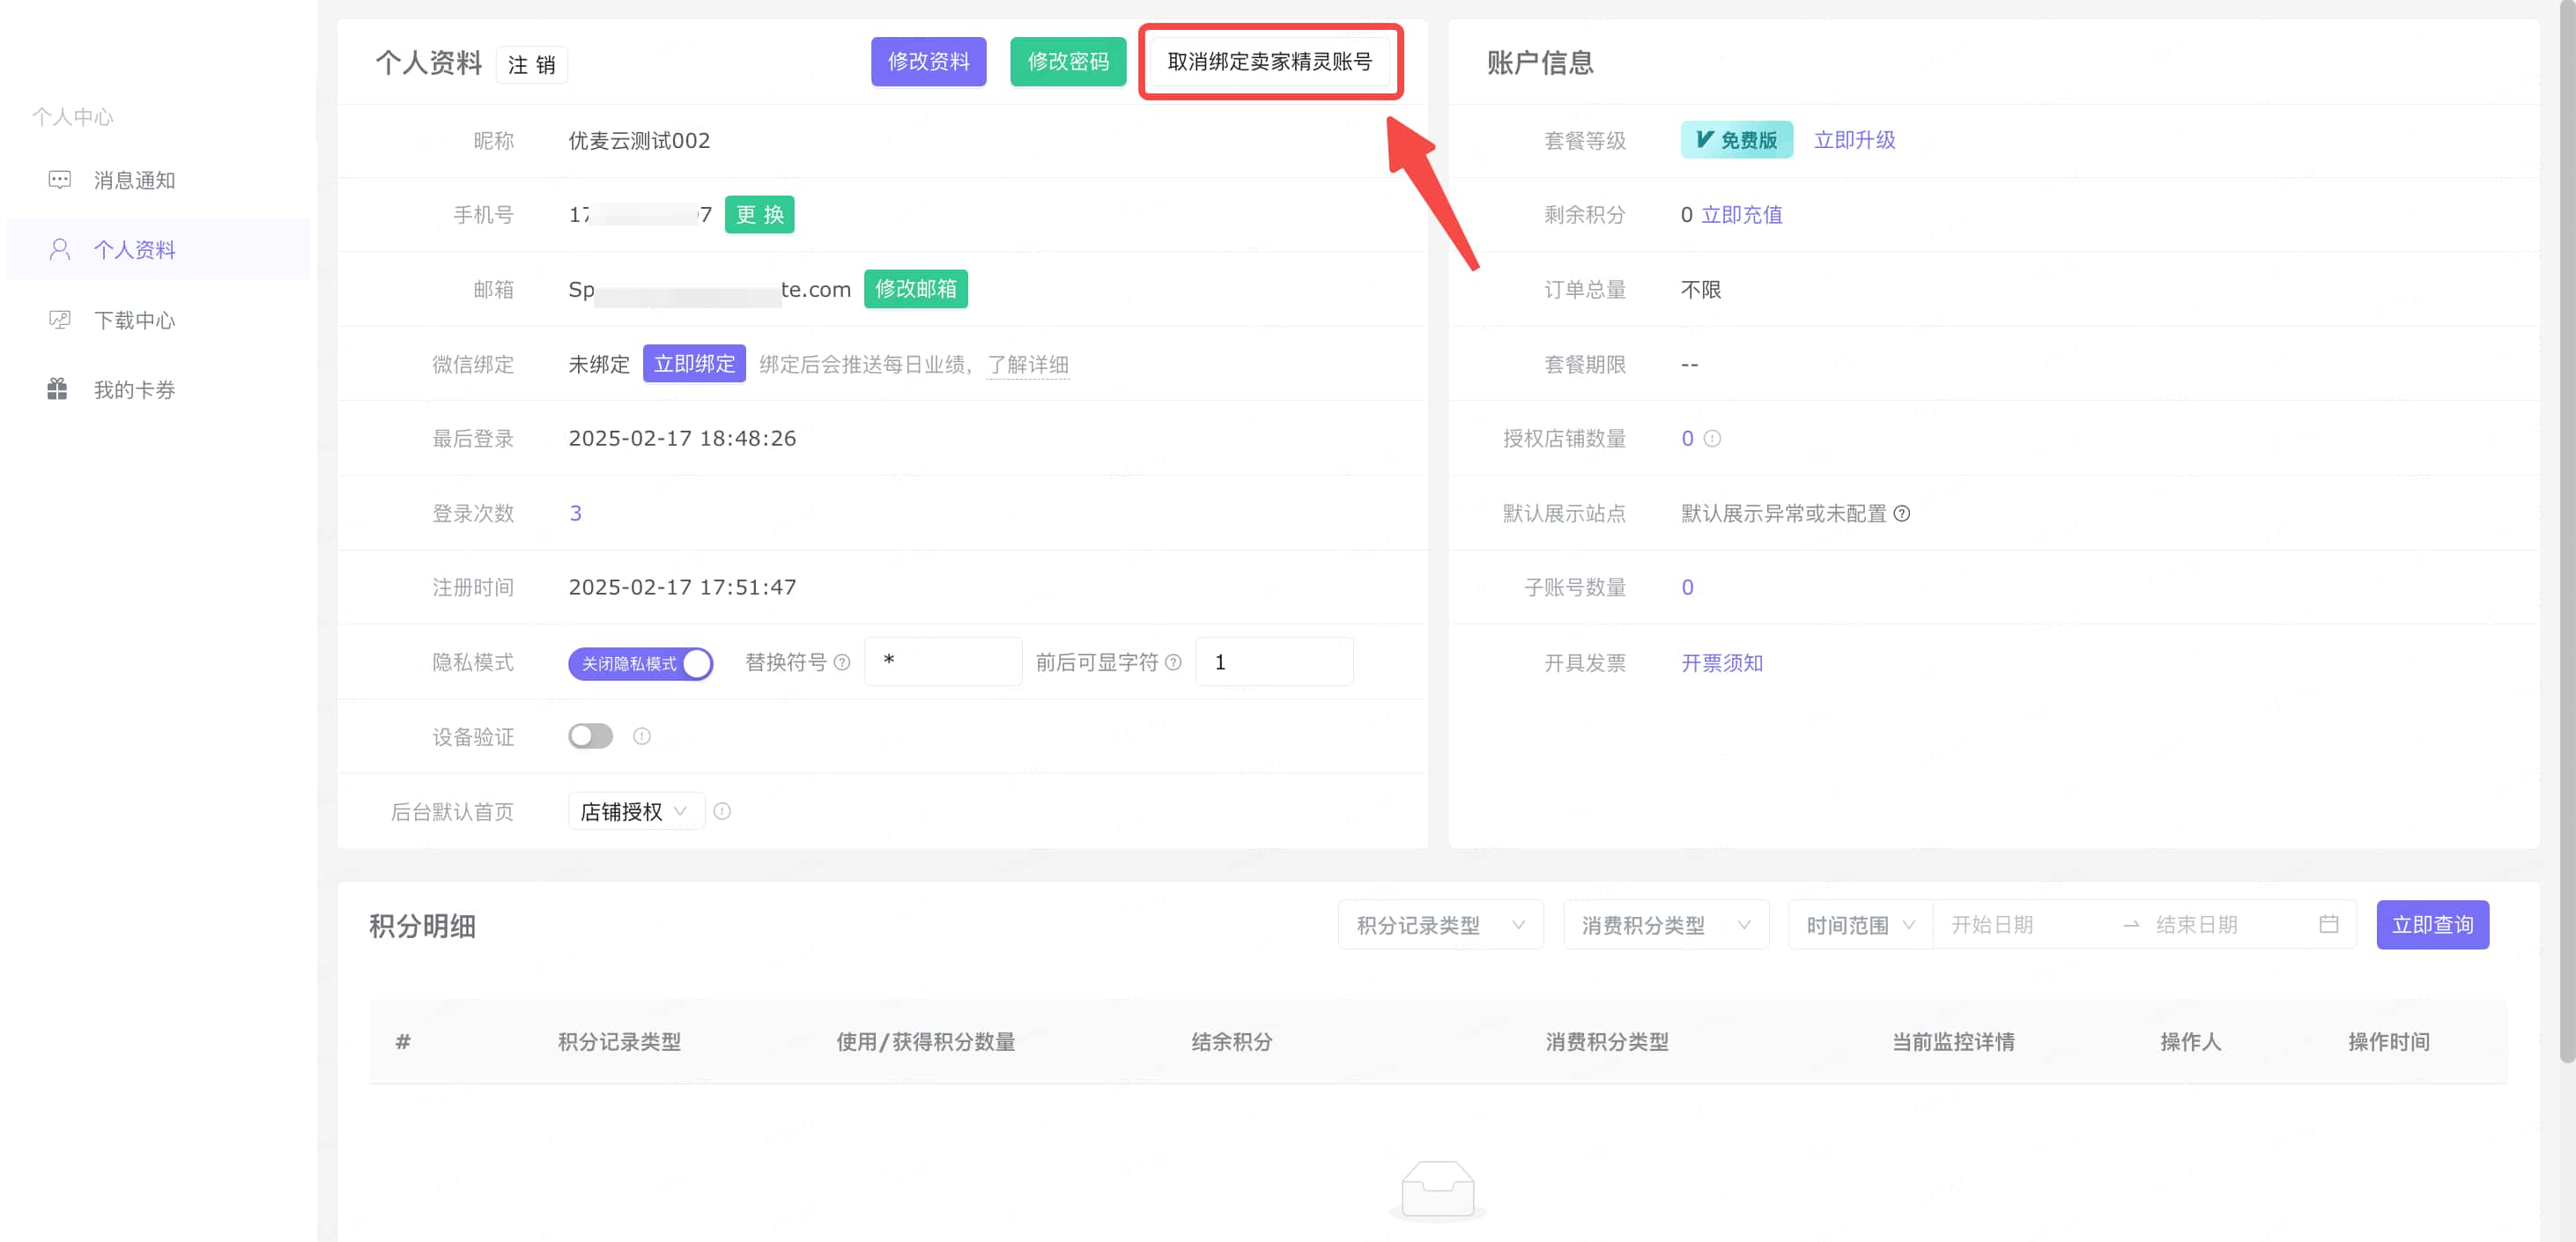Viewport: 2576px width, 1242px height.
Task: Open the calendar icon beside 结束日期
Action: coord(2331,924)
